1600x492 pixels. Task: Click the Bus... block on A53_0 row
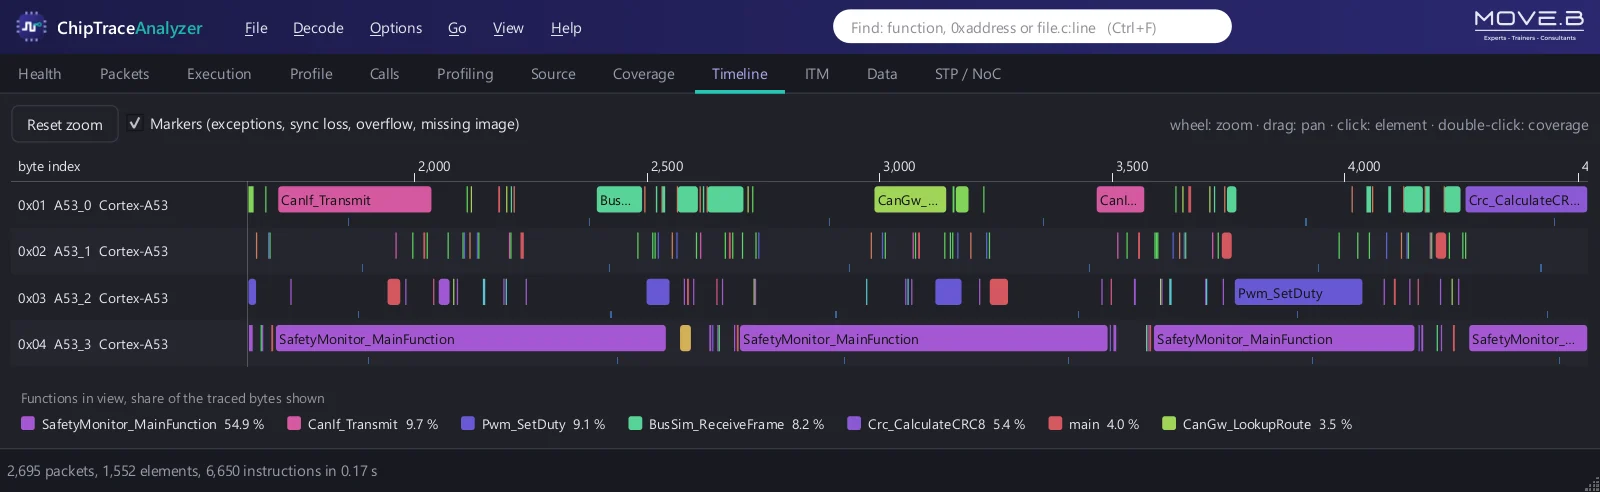(x=619, y=200)
